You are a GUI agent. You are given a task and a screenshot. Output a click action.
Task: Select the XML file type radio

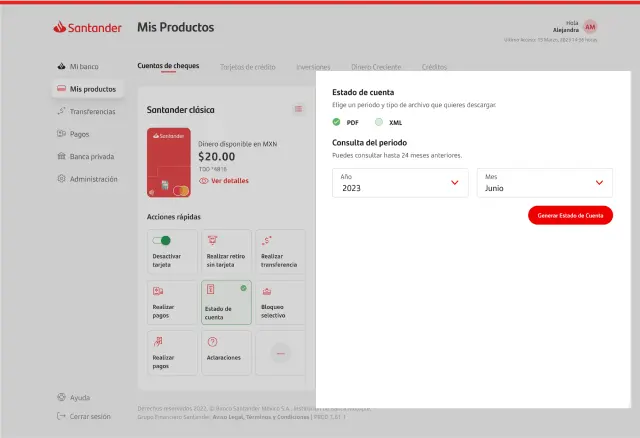pyautogui.click(x=379, y=122)
